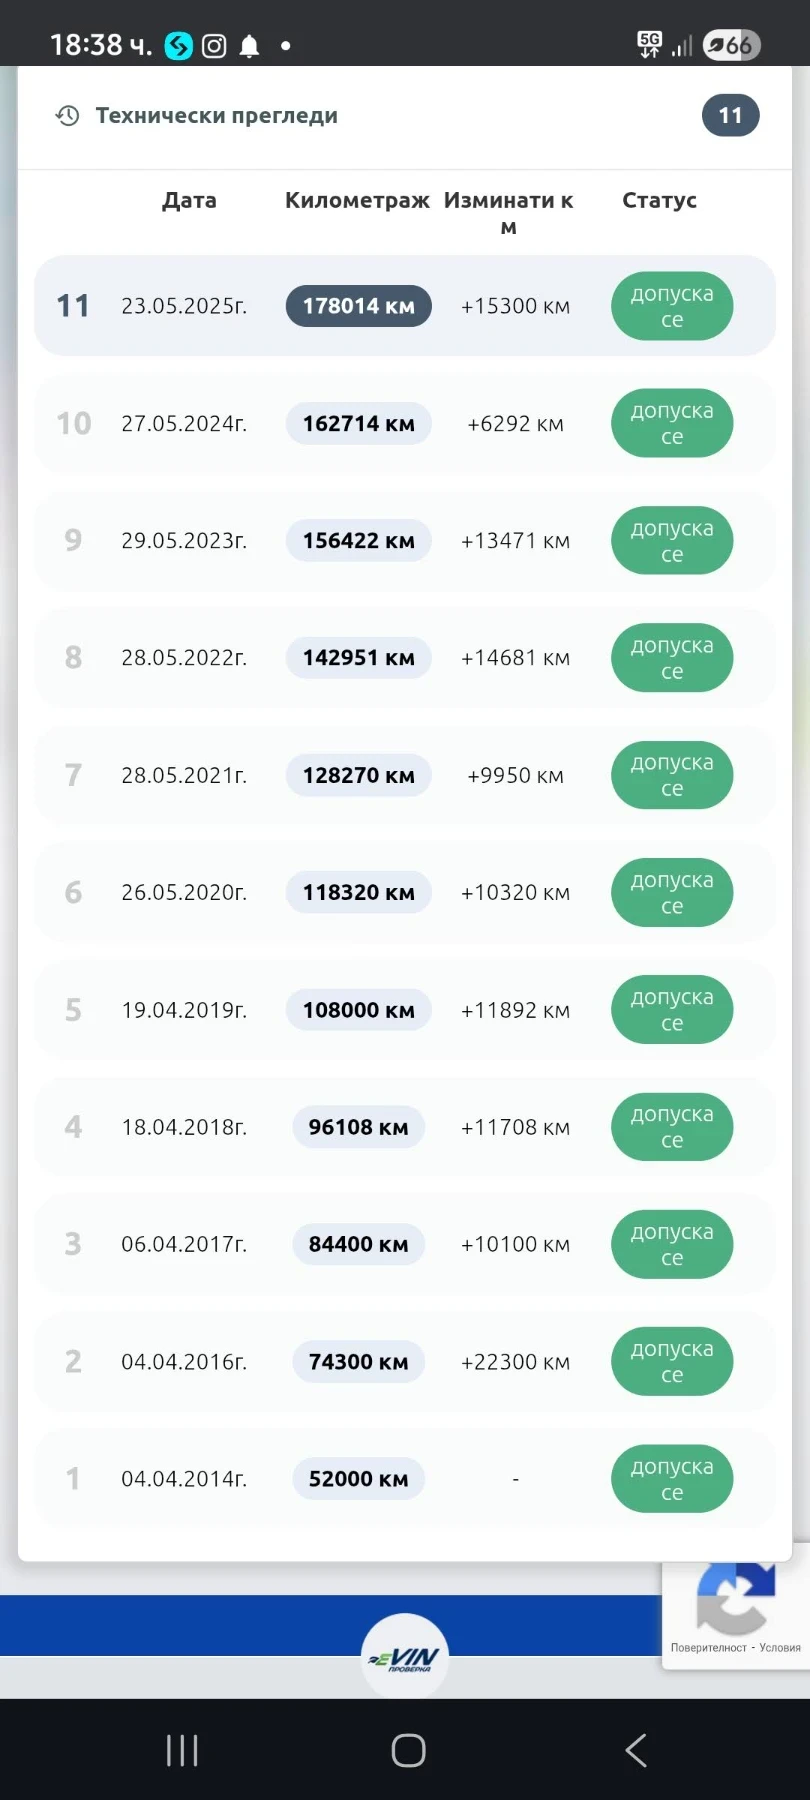The height and width of the screenshot is (1800, 810).
Task: Click the Километраж column header
Action: point(357,200)
